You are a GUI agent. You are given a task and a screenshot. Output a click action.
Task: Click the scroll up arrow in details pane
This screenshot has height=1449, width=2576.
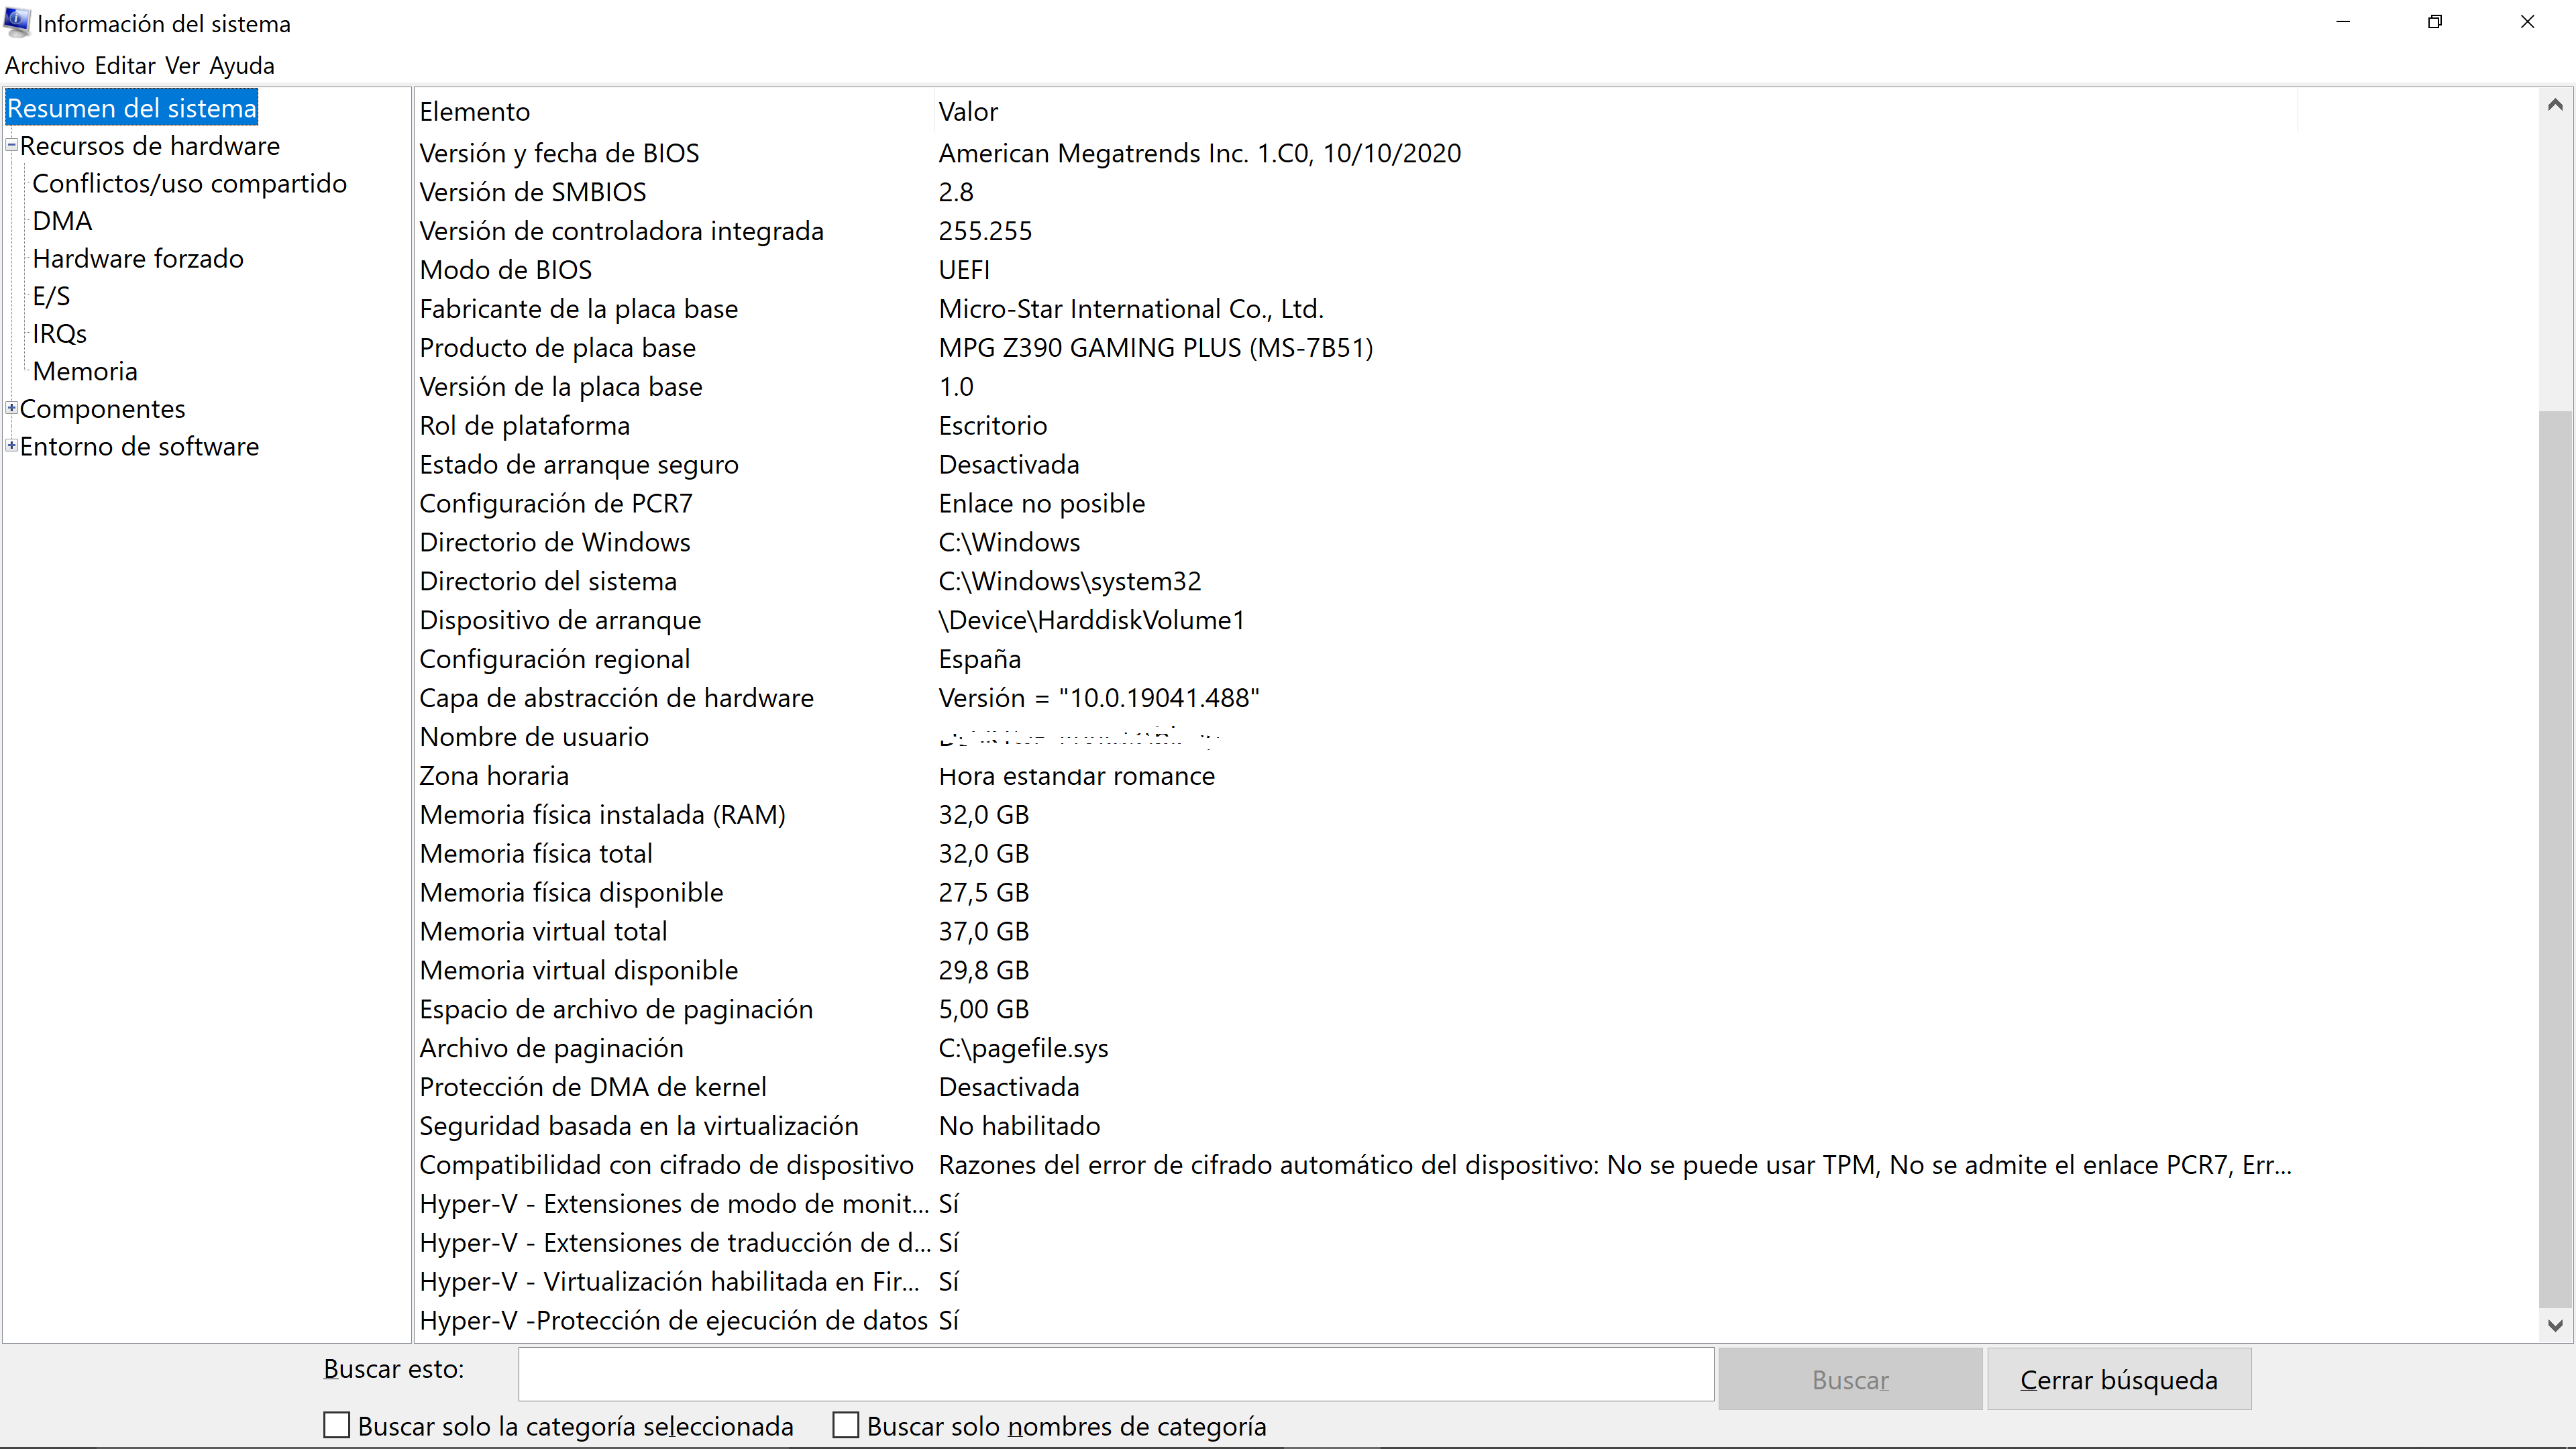(x=2555, y=105)
